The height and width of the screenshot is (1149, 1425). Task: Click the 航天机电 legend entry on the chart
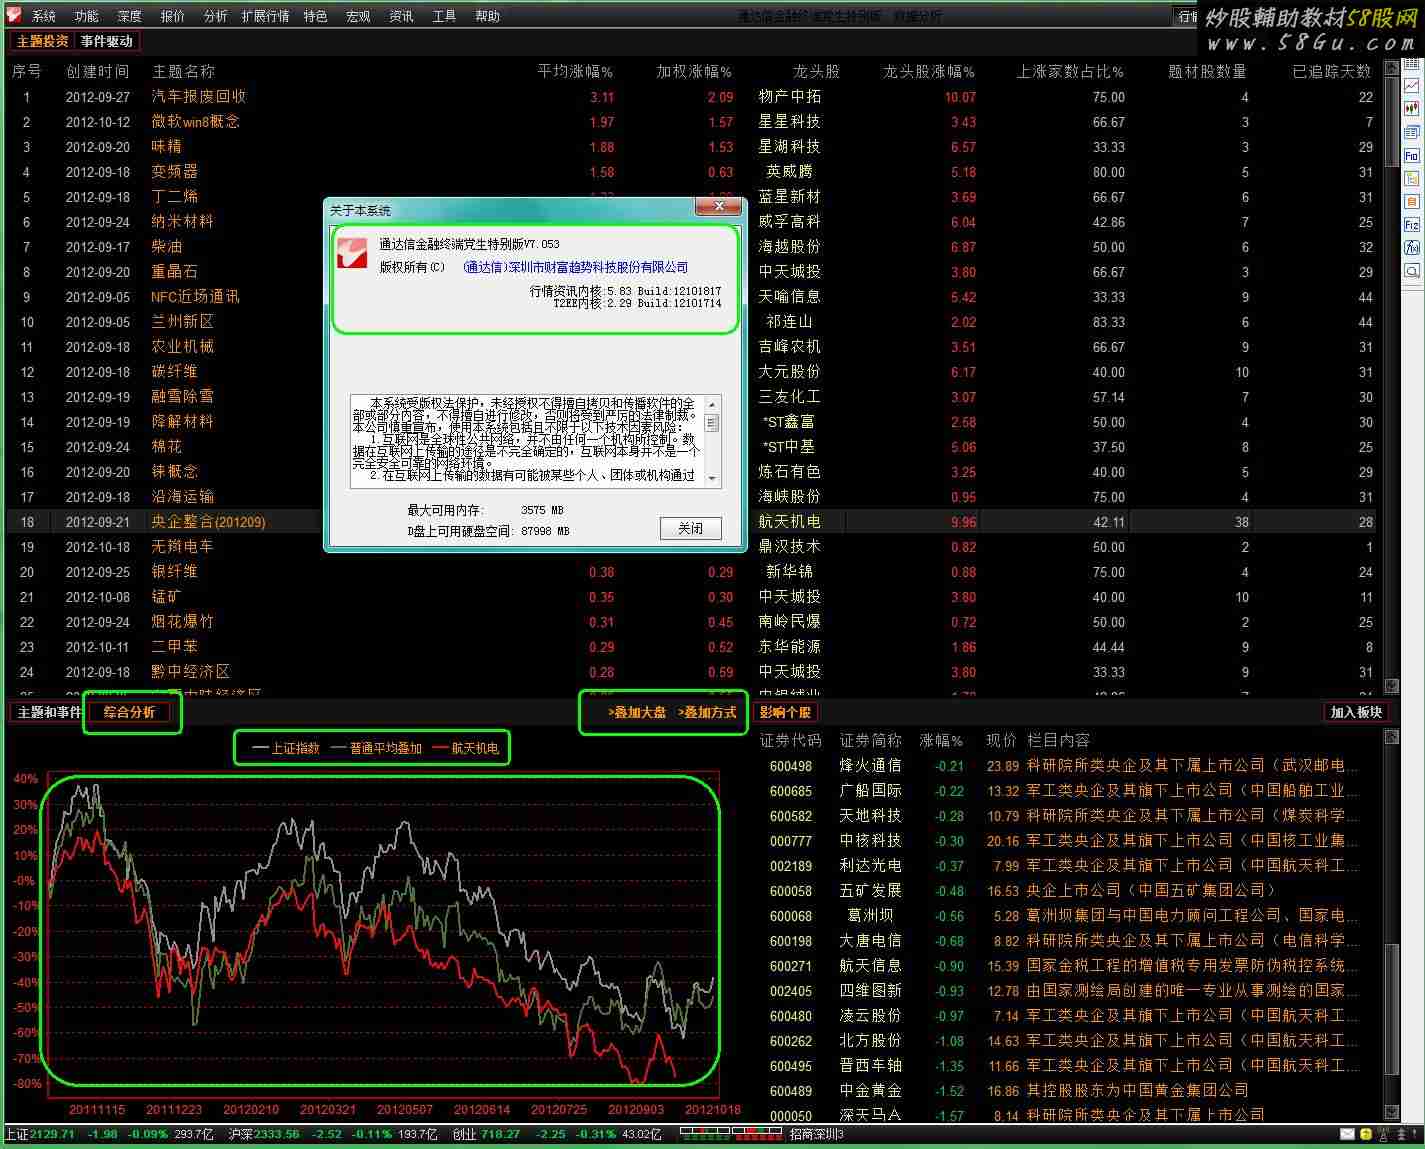pos(466,748)
